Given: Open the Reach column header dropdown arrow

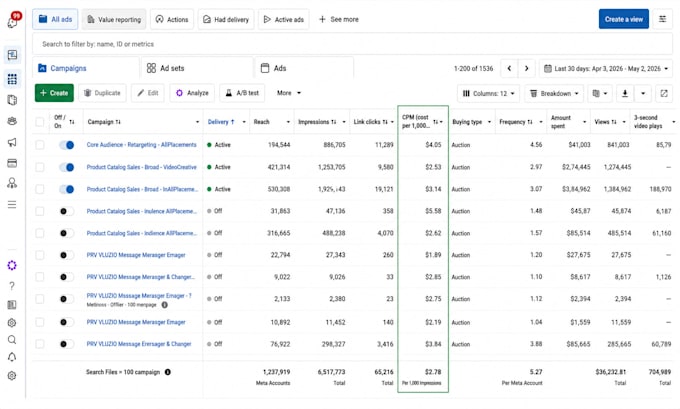Looking at the screenshot, I should [288, 122].
